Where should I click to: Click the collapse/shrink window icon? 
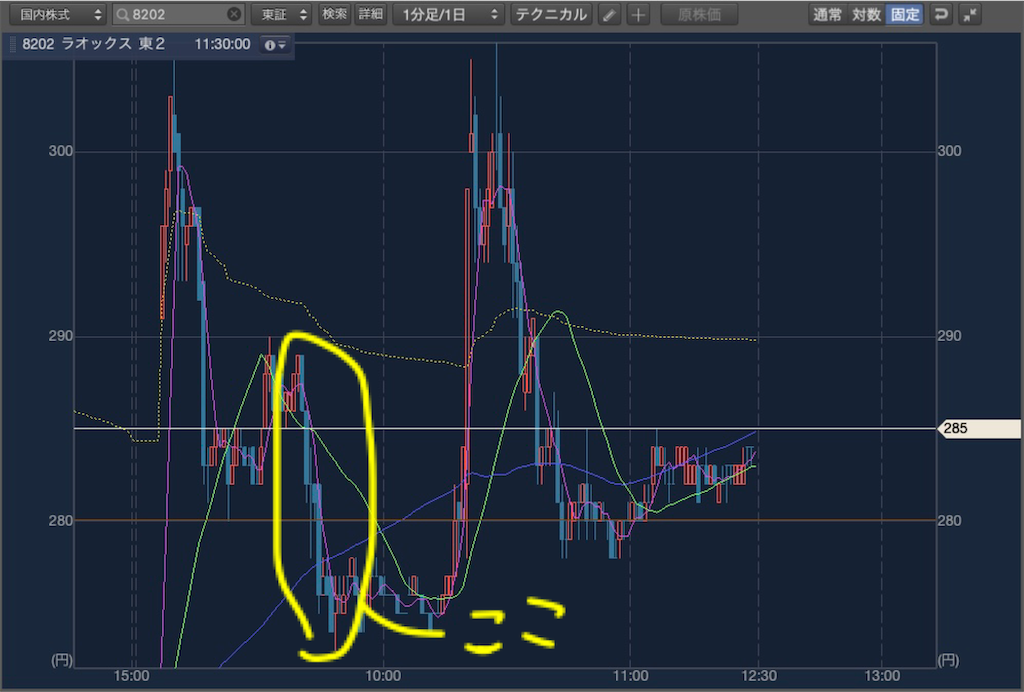(970, 14)
